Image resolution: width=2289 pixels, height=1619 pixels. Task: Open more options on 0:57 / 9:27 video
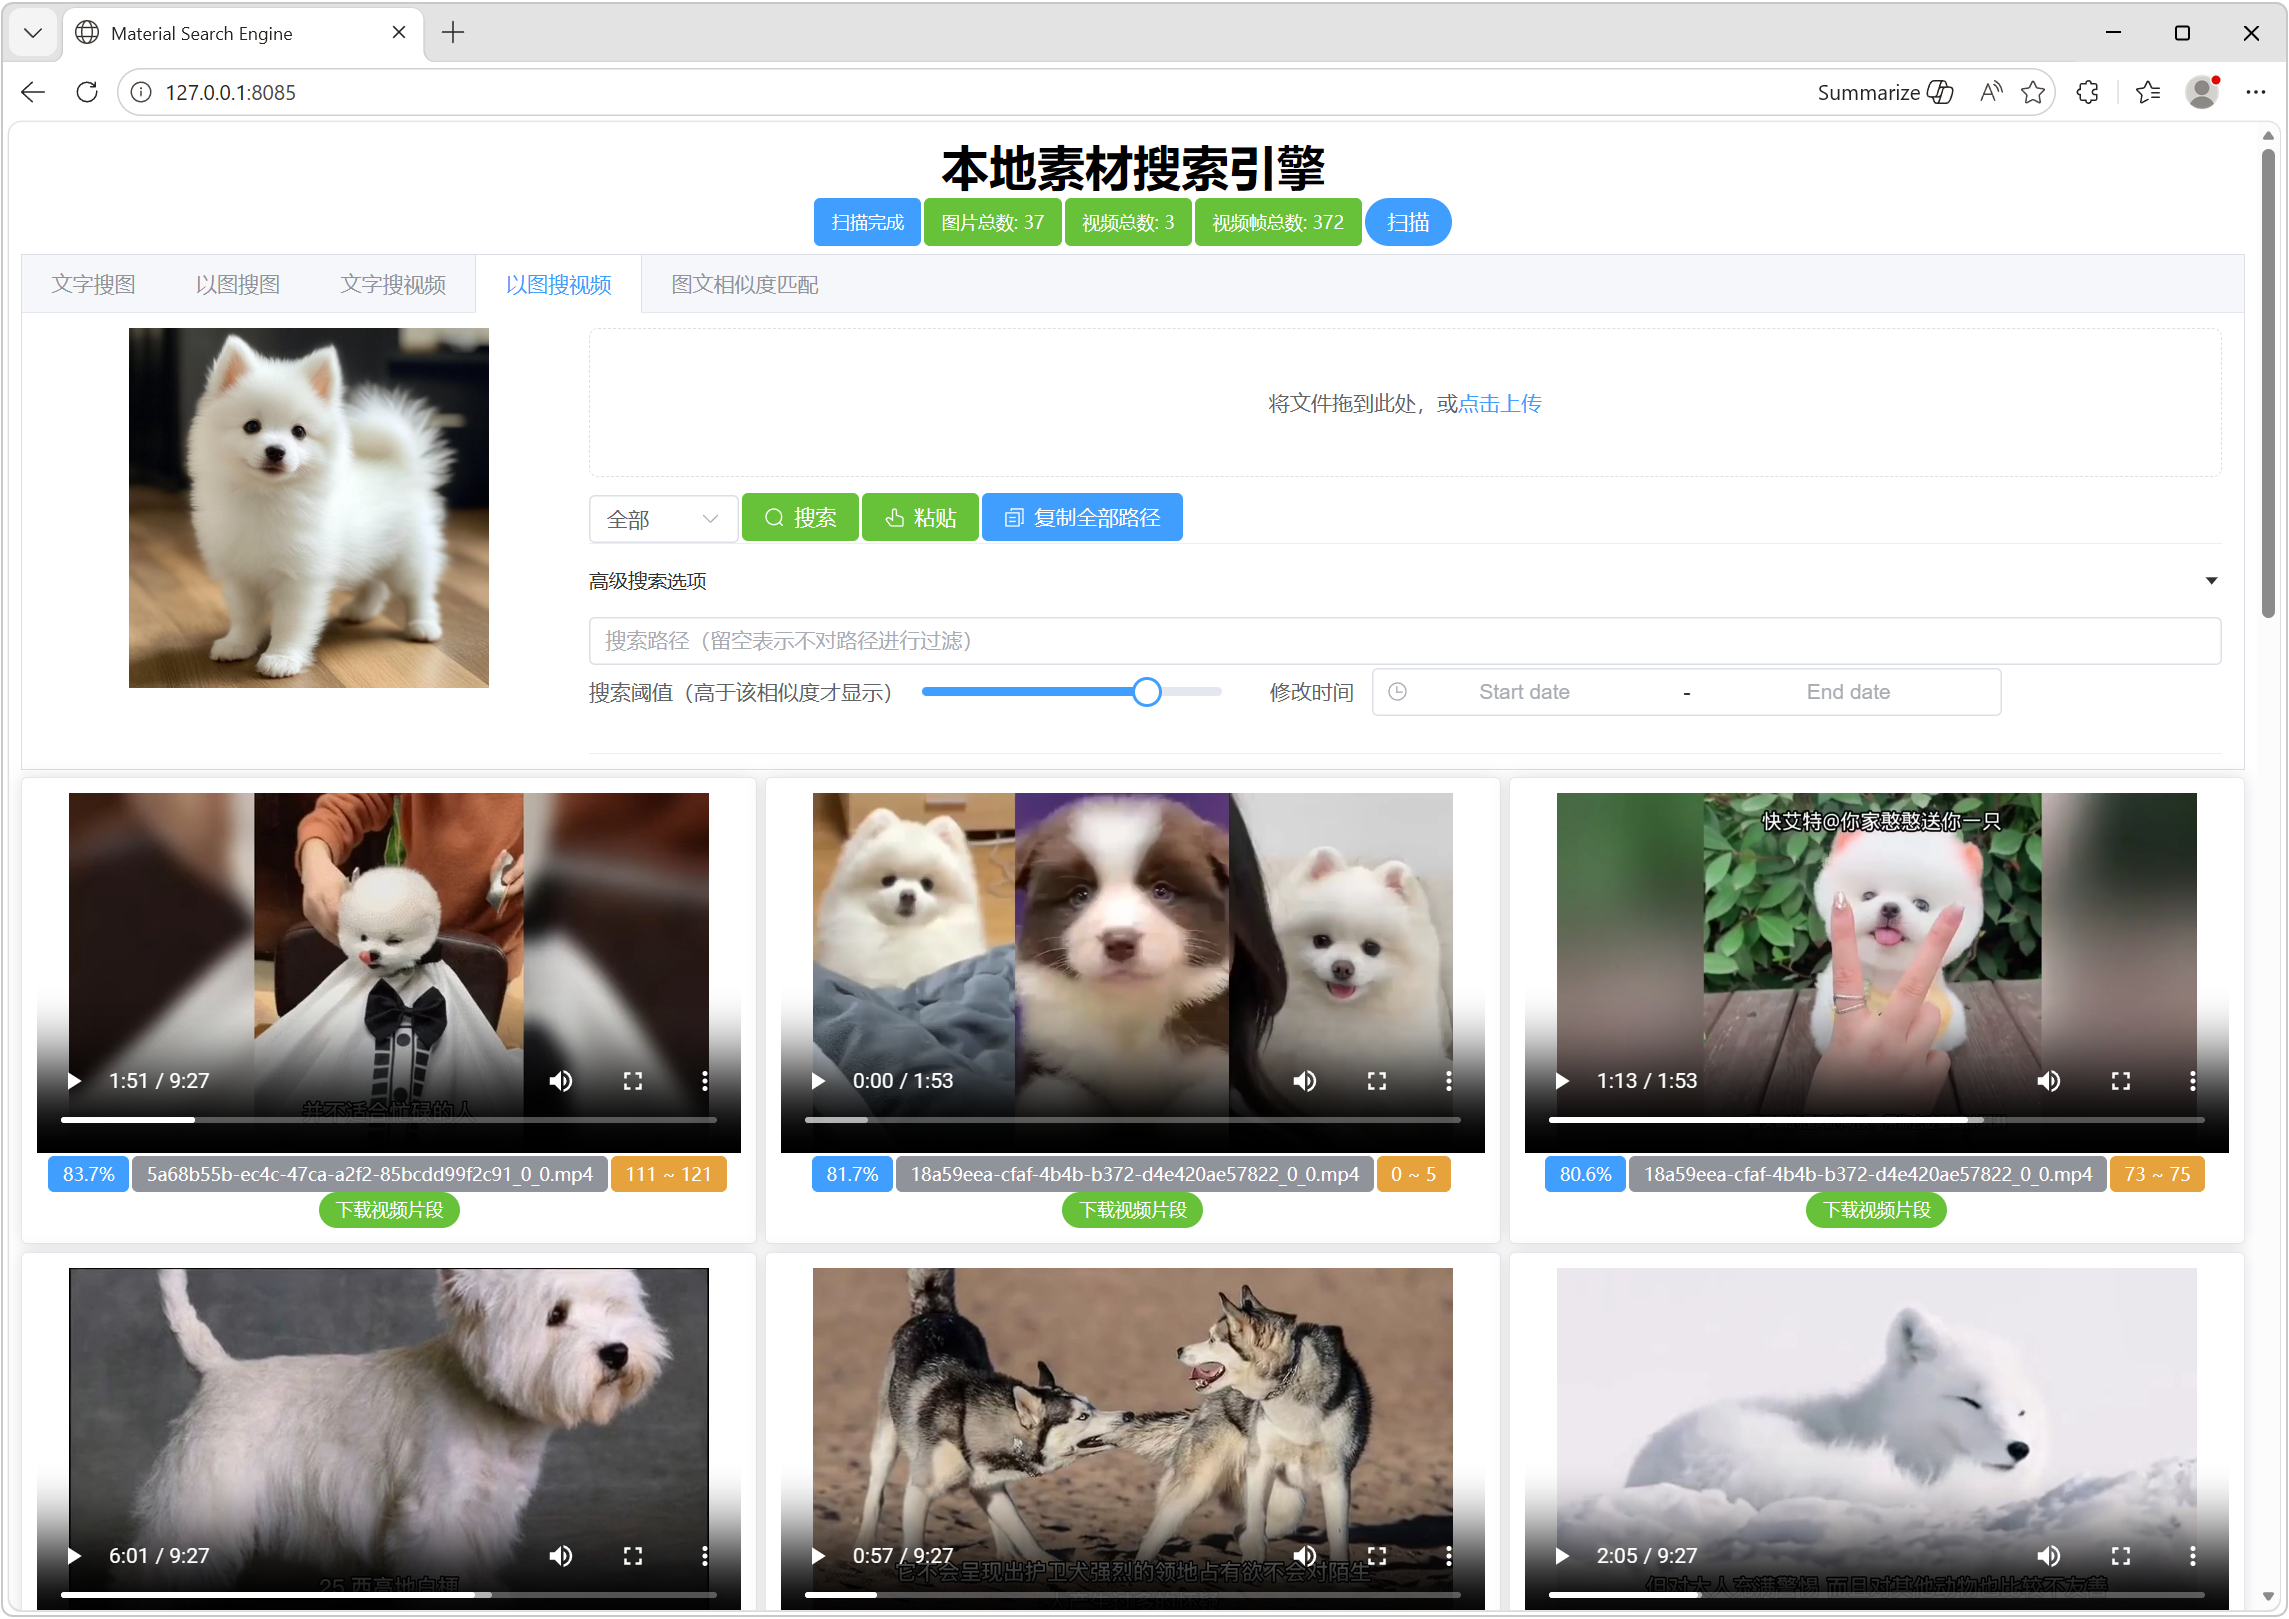(x=1449, y=1556)
